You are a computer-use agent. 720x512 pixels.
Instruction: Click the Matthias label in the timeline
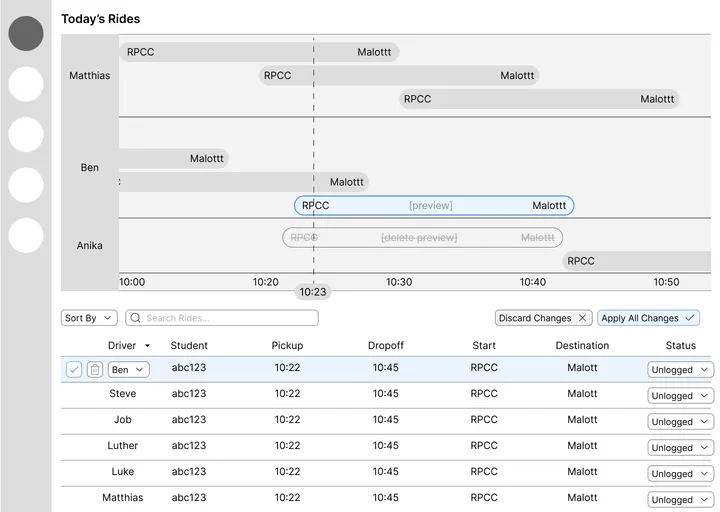point(90,75)
